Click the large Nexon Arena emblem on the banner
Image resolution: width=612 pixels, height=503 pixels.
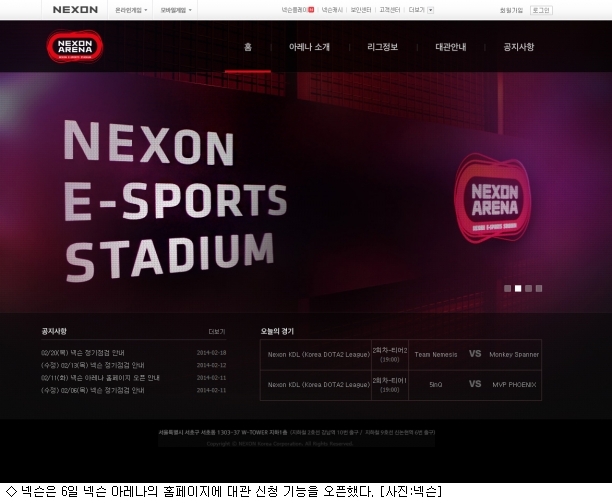point(493,198)
